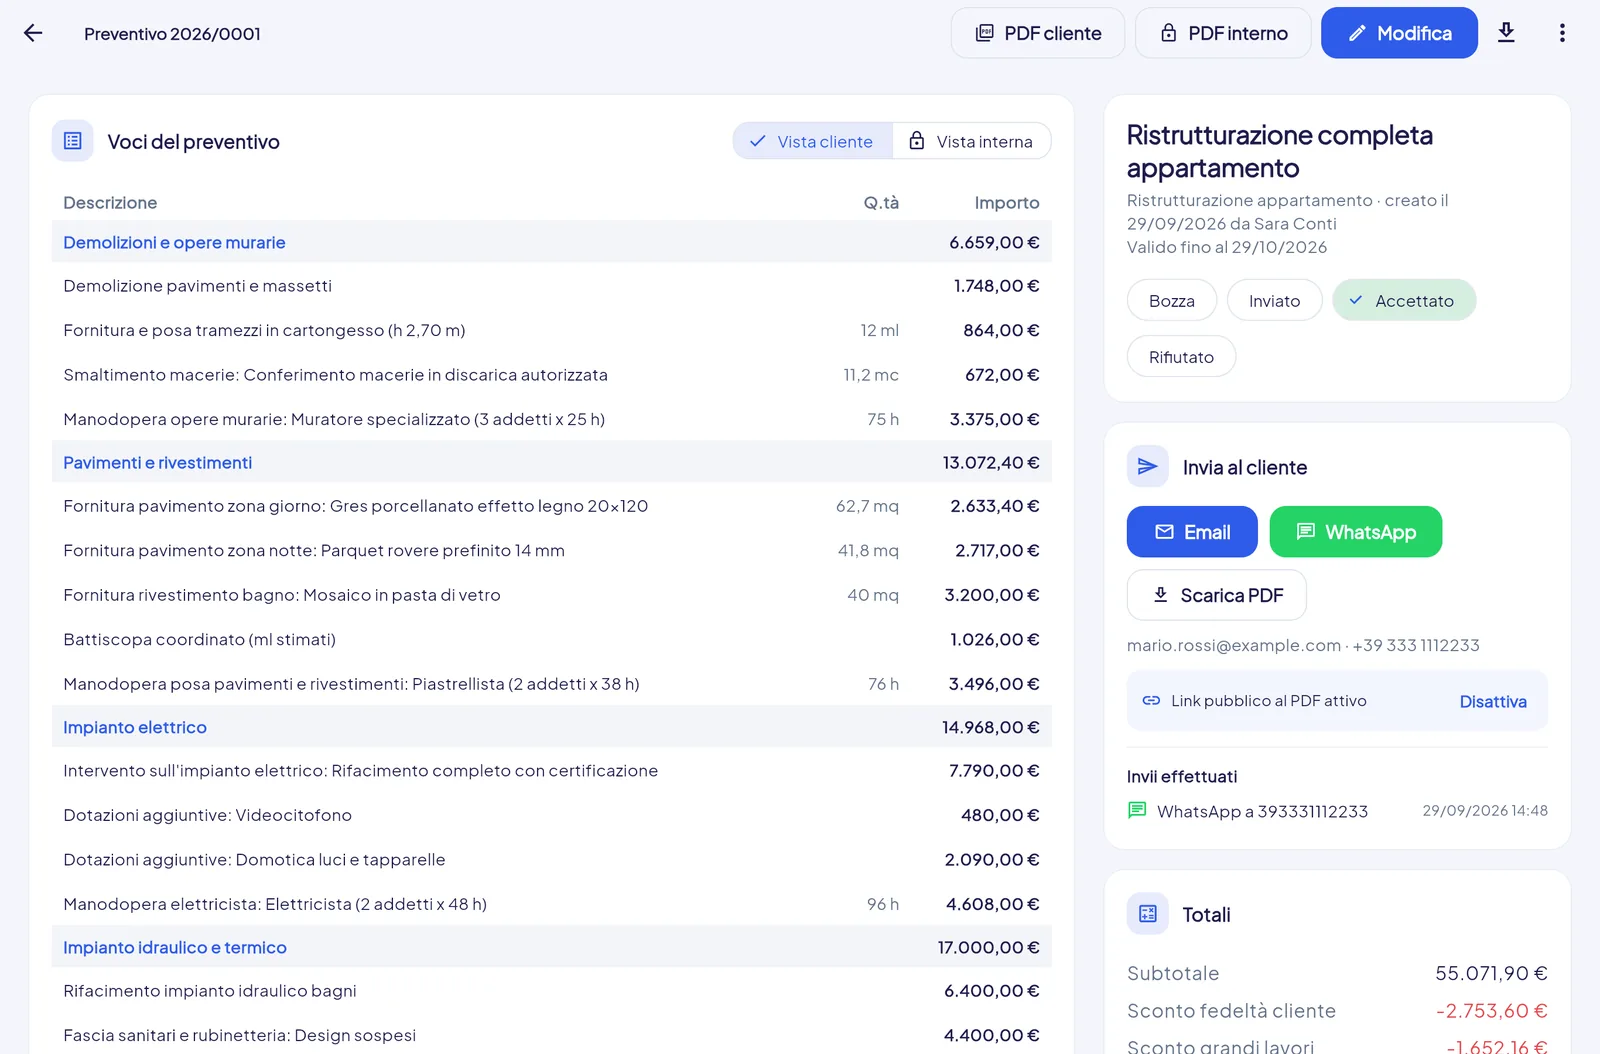Screen dimensions: 1600x1054
Task: Go back using the arrow icon
Action: point(33,33)
